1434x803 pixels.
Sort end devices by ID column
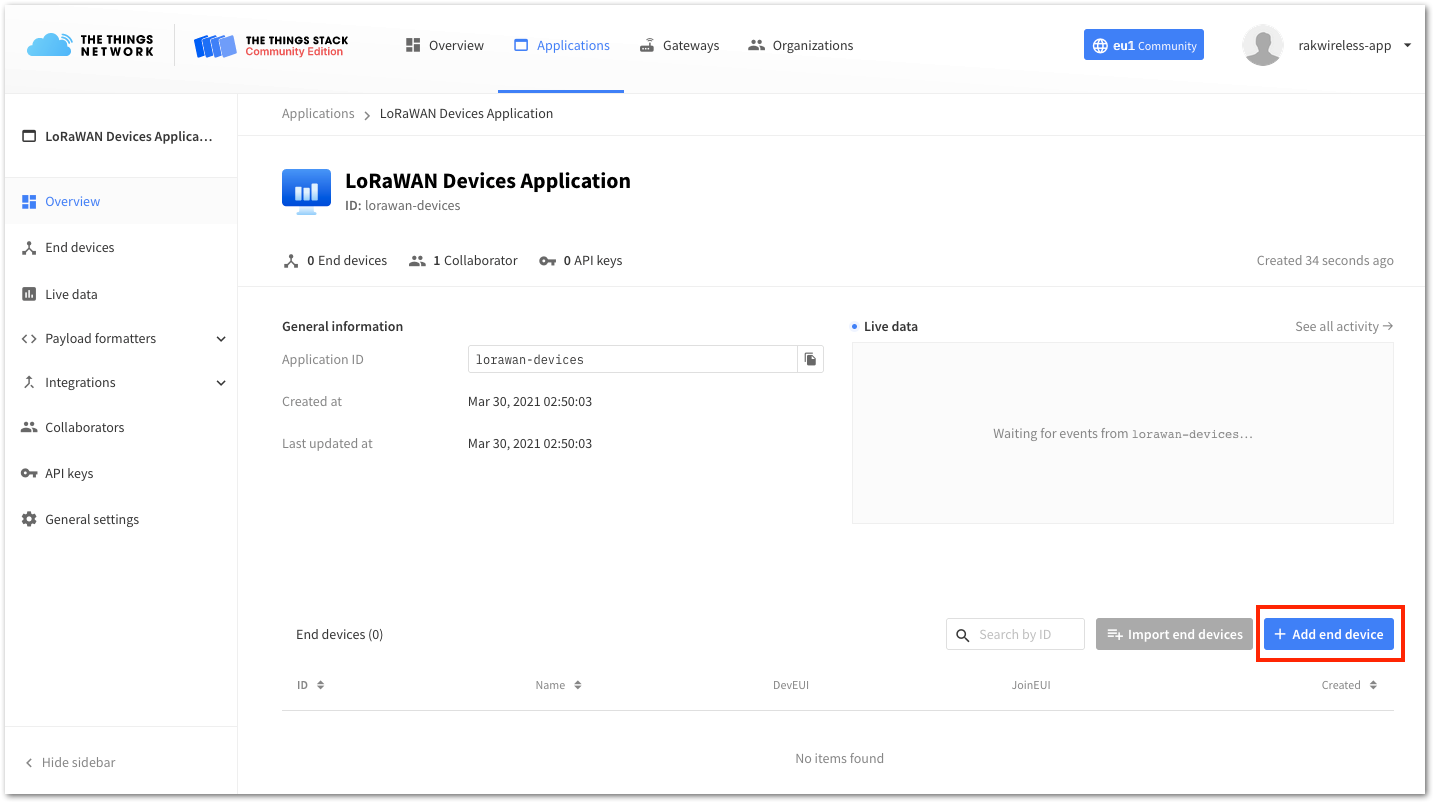(x=310, y=685)
